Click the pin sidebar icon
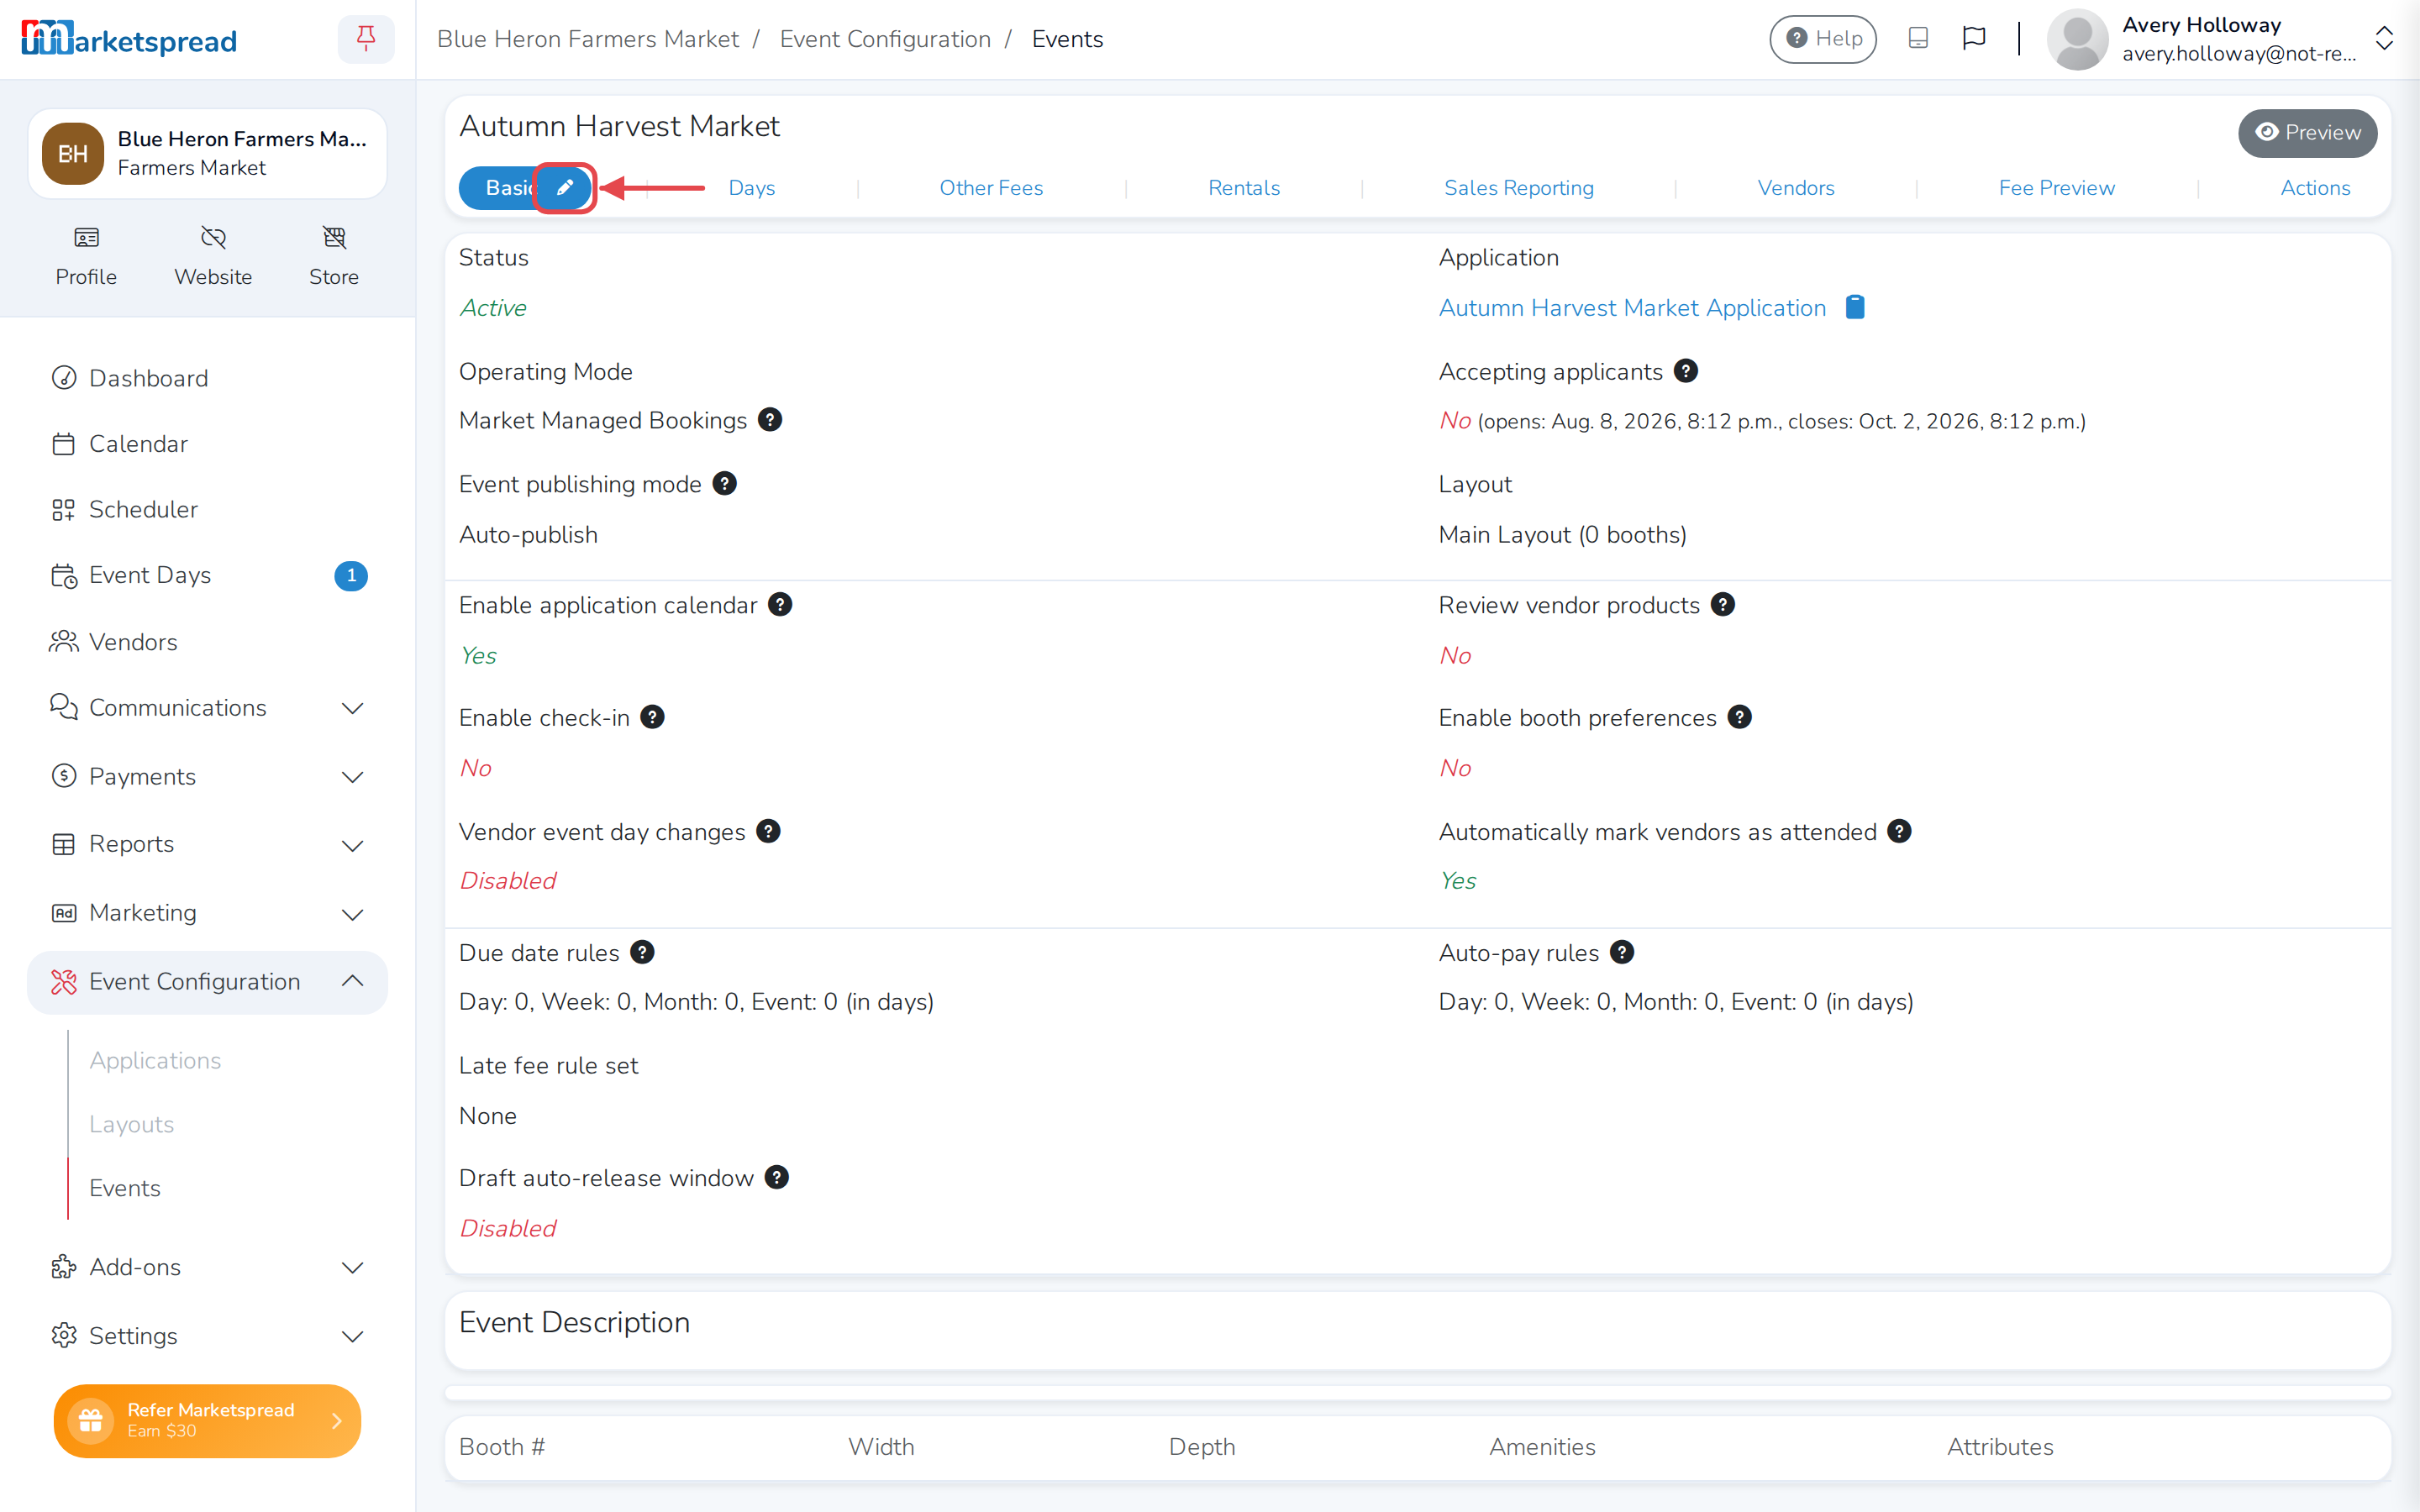 [366, 39]
